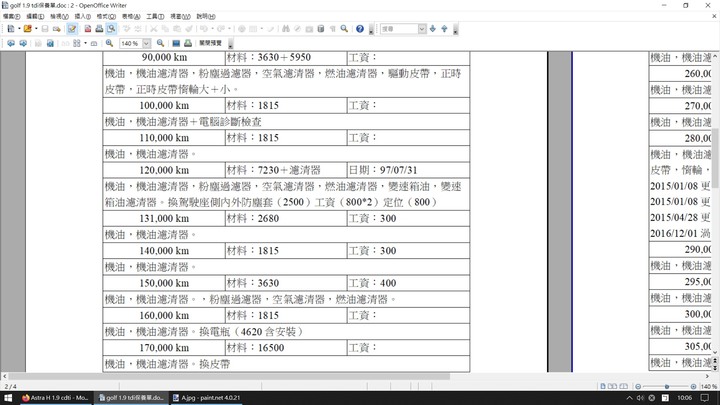The height and width of the screenshot is (405, 720).
Task: Click the Send document as e-mail icon
Action: pos(56,29)
